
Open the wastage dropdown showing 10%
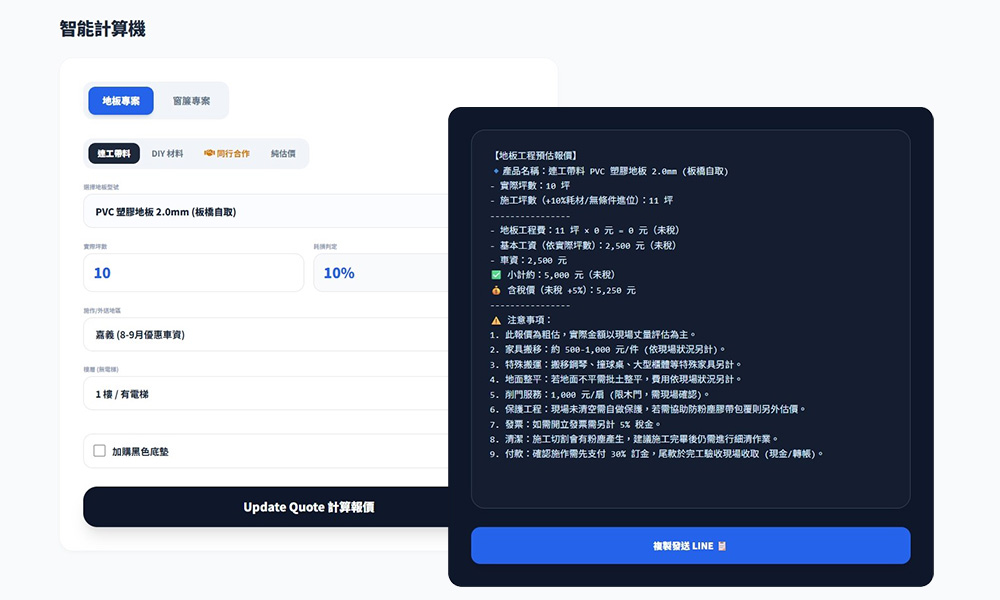(x=381, y=273)
